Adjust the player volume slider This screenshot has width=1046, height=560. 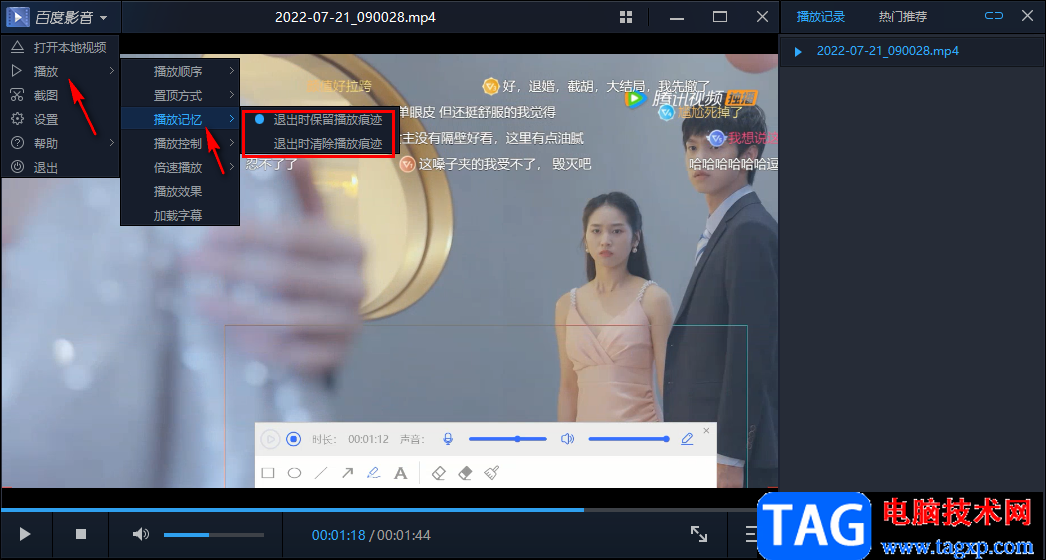coord(213,535)
